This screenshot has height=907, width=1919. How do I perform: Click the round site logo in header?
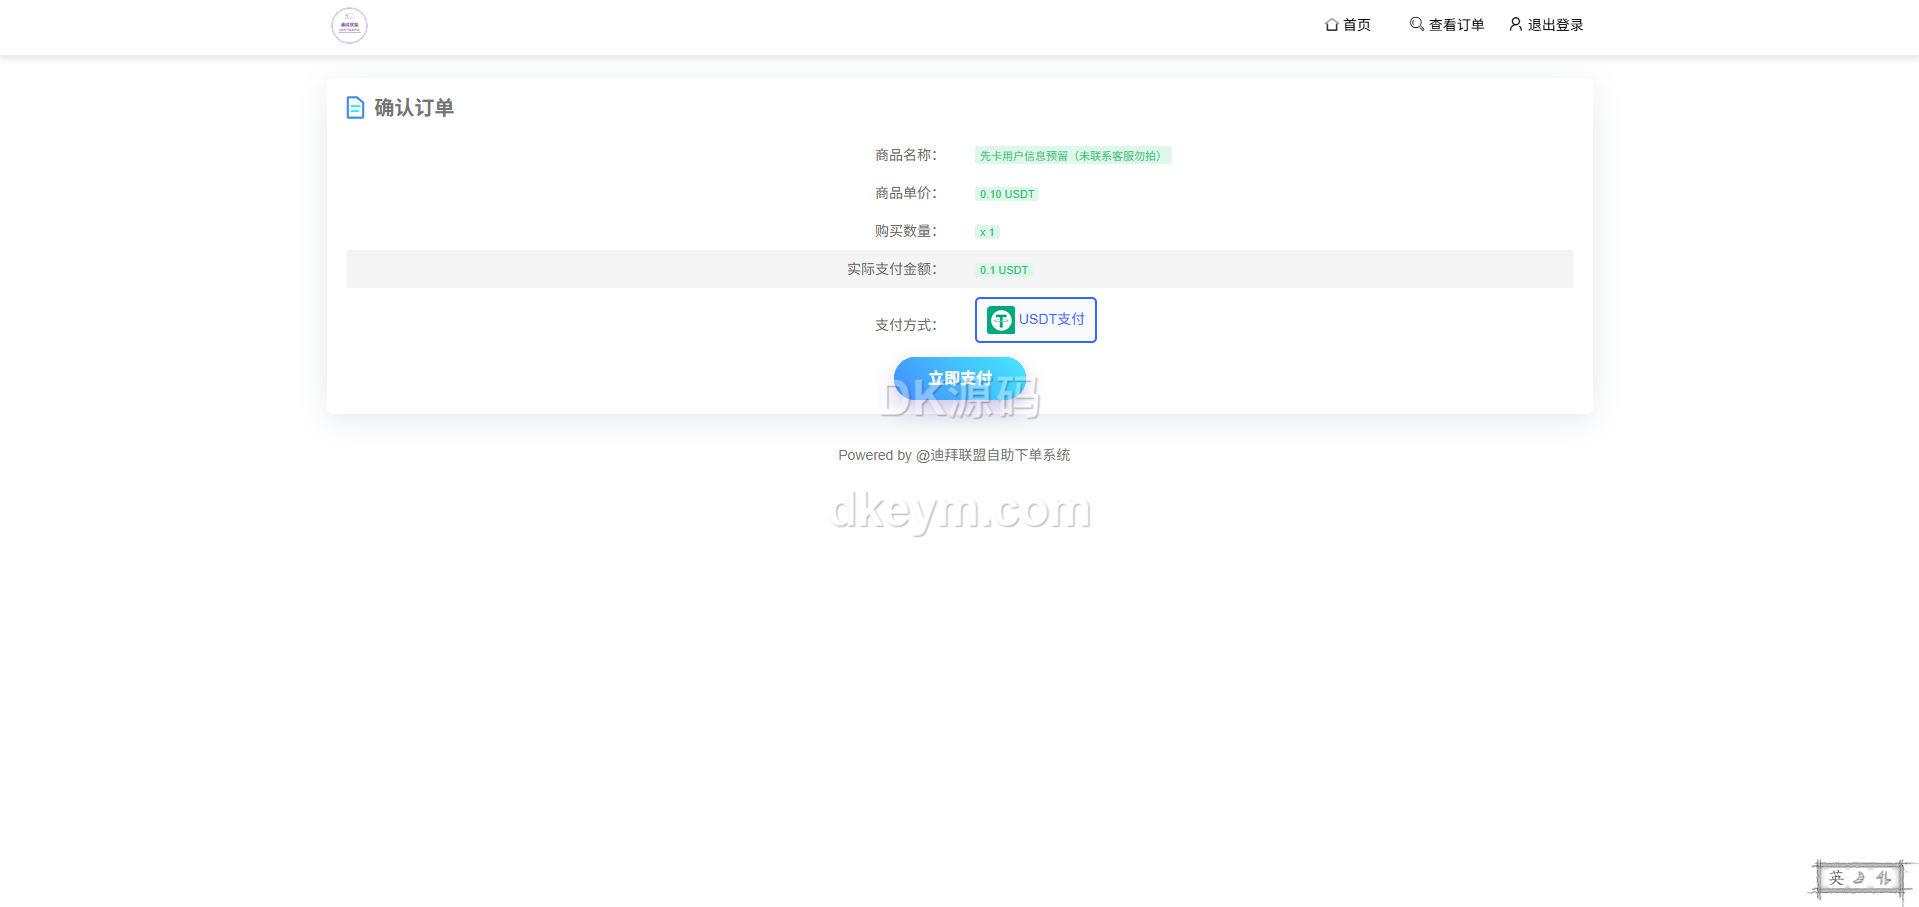click(x=349, y=25)
